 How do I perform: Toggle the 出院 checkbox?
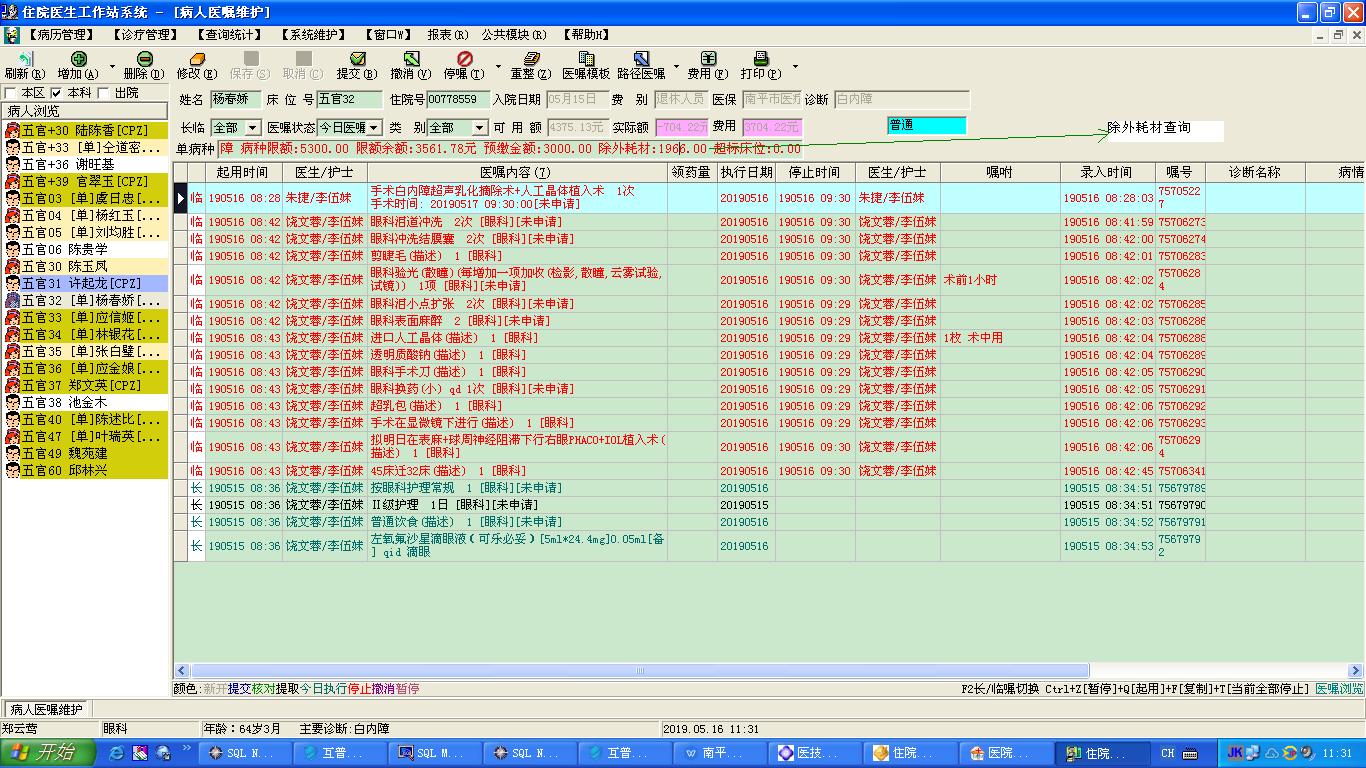pyautogui.click(x=103, y=93)
